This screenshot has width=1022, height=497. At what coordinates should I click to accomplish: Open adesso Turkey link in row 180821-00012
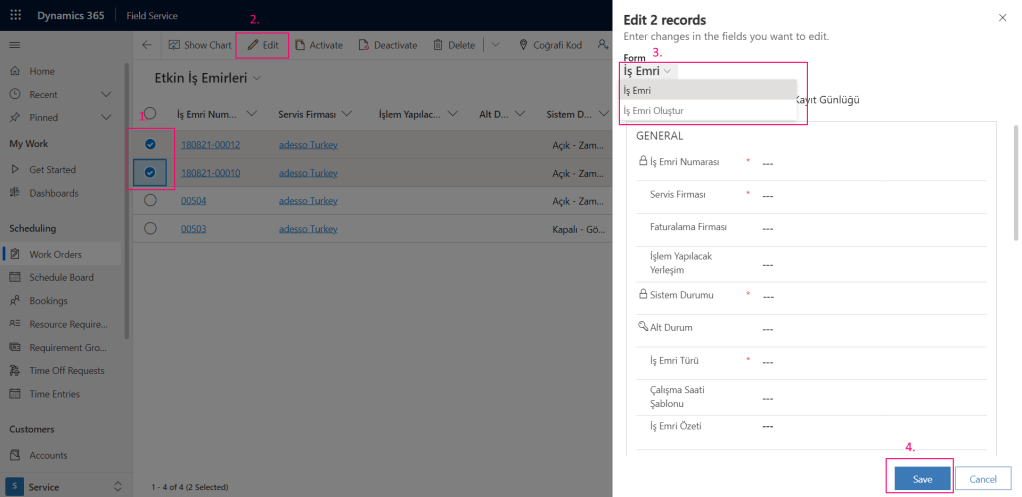coord(308,145)
